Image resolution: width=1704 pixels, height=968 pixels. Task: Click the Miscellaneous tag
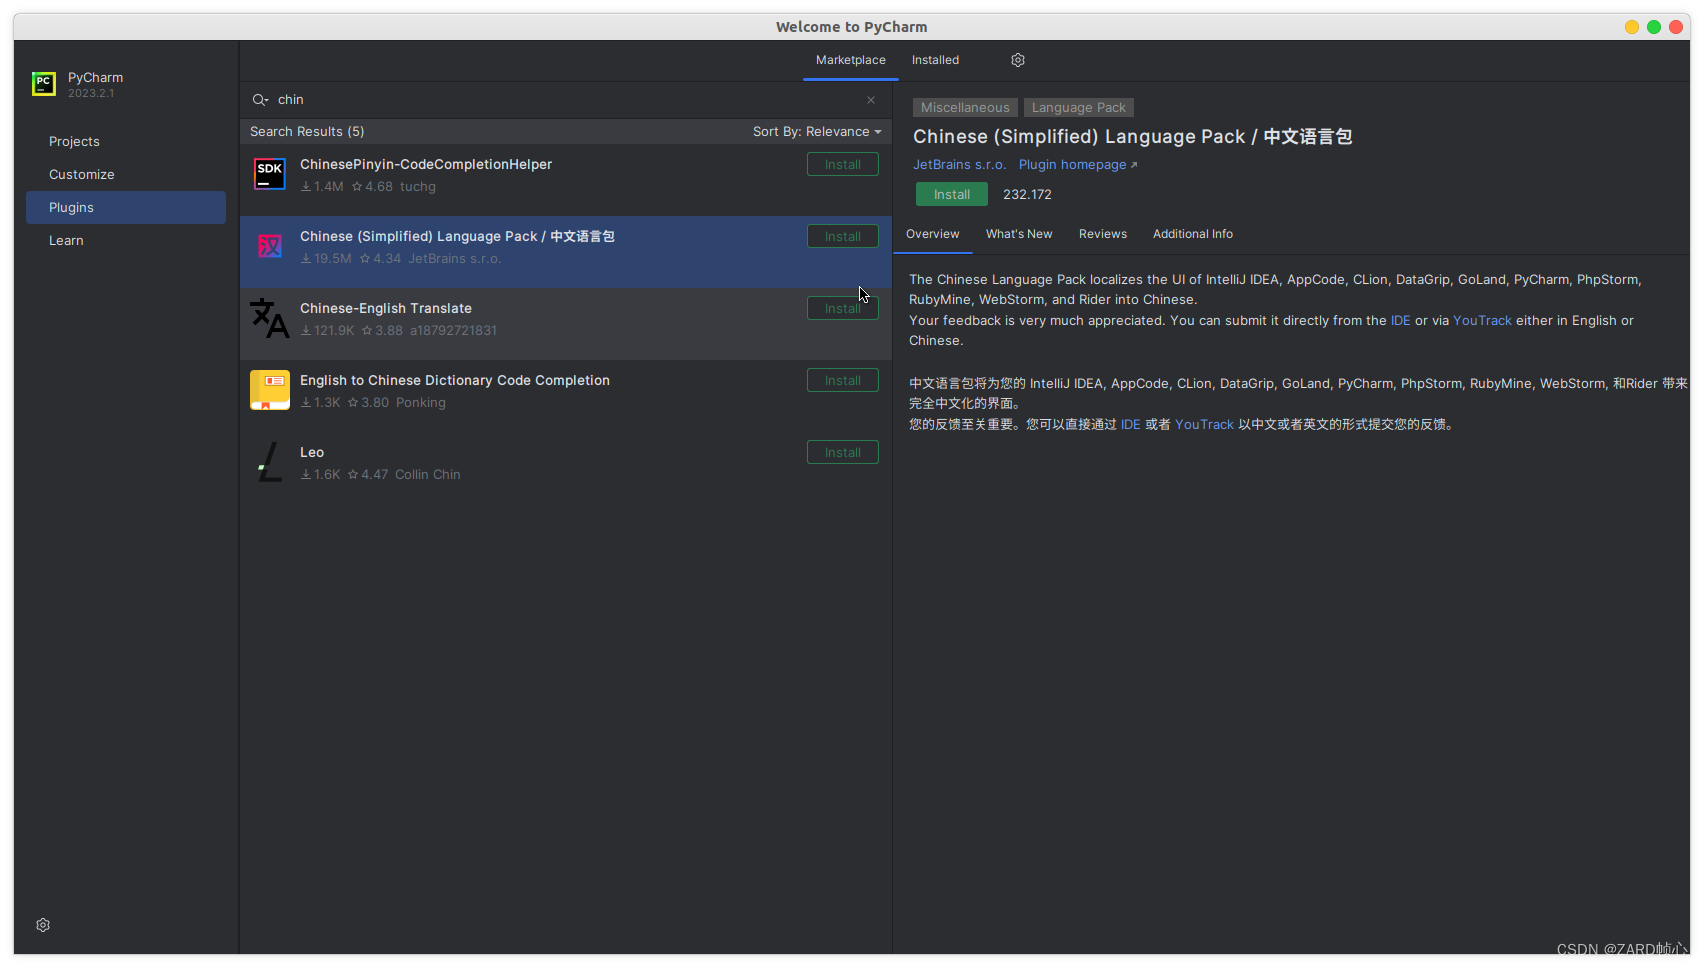pos(965,108)
